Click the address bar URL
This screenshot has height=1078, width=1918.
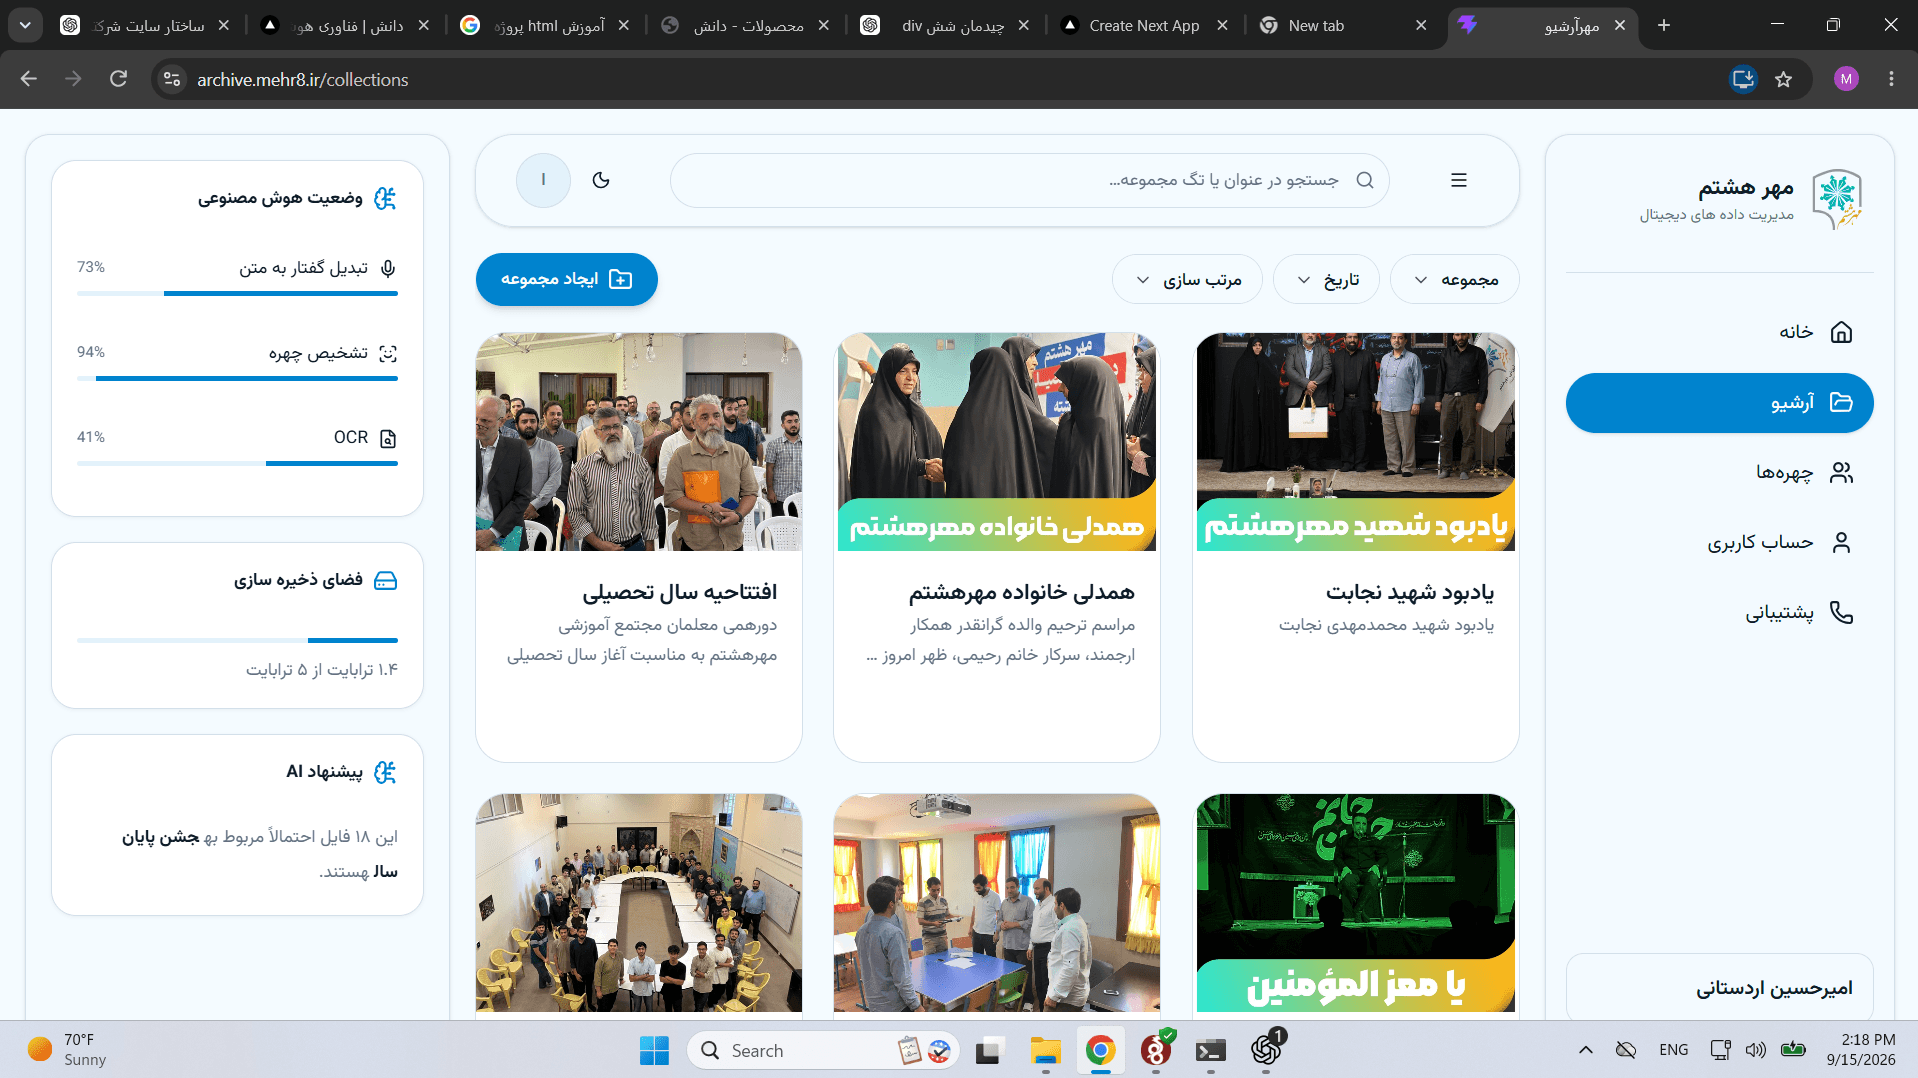pos(302,79)
